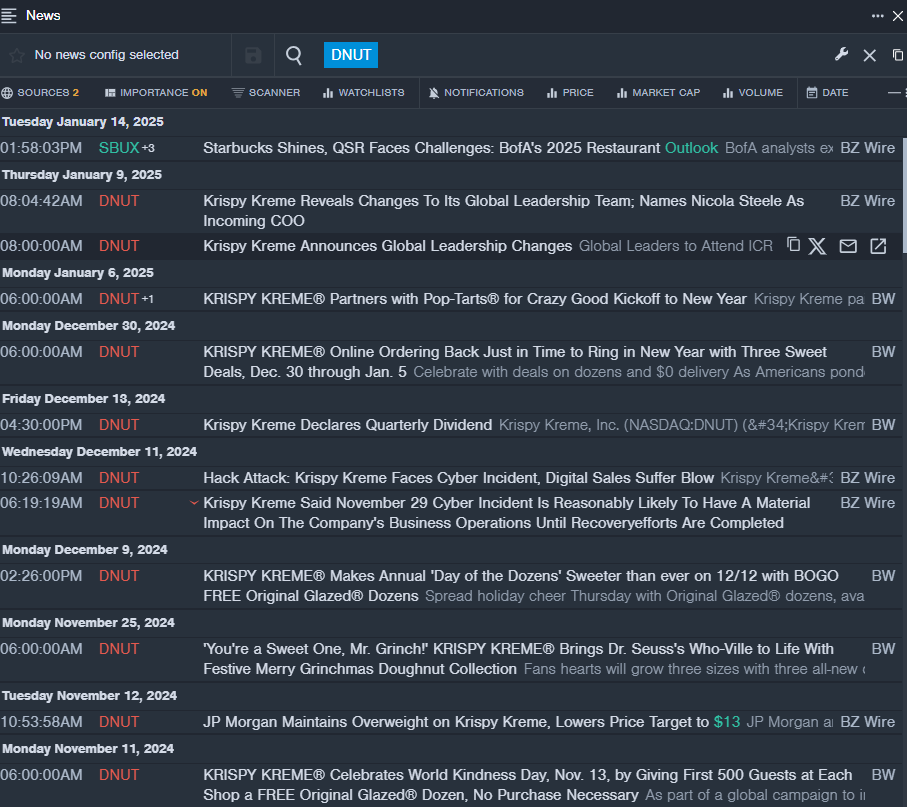The image size is (907, 807).
Task: Click the save config floppy disk icon
Action: 253,55
